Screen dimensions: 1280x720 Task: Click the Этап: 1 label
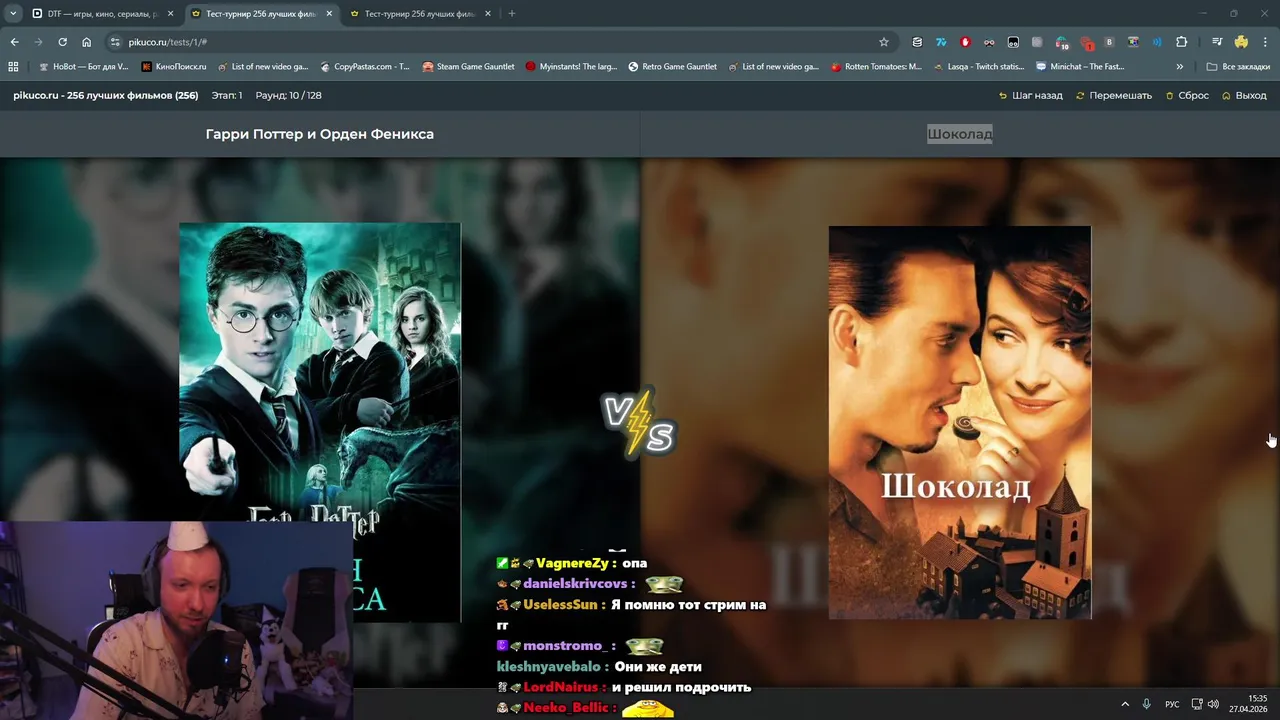click(x=227, y=96)
